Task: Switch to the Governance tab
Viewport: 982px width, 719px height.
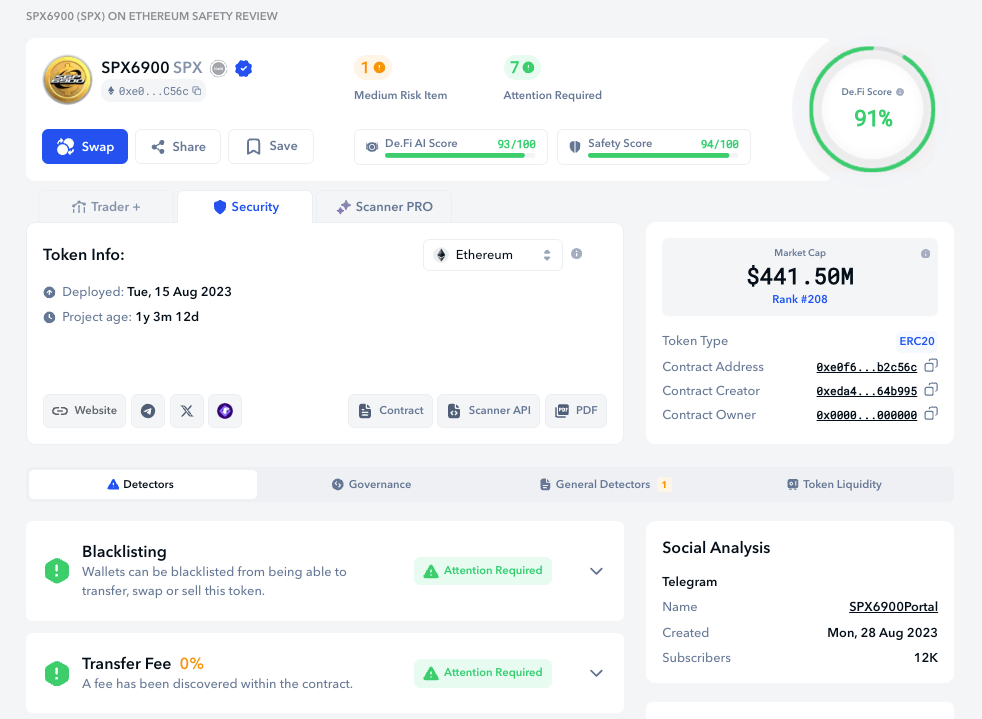Action: (371, 484)
